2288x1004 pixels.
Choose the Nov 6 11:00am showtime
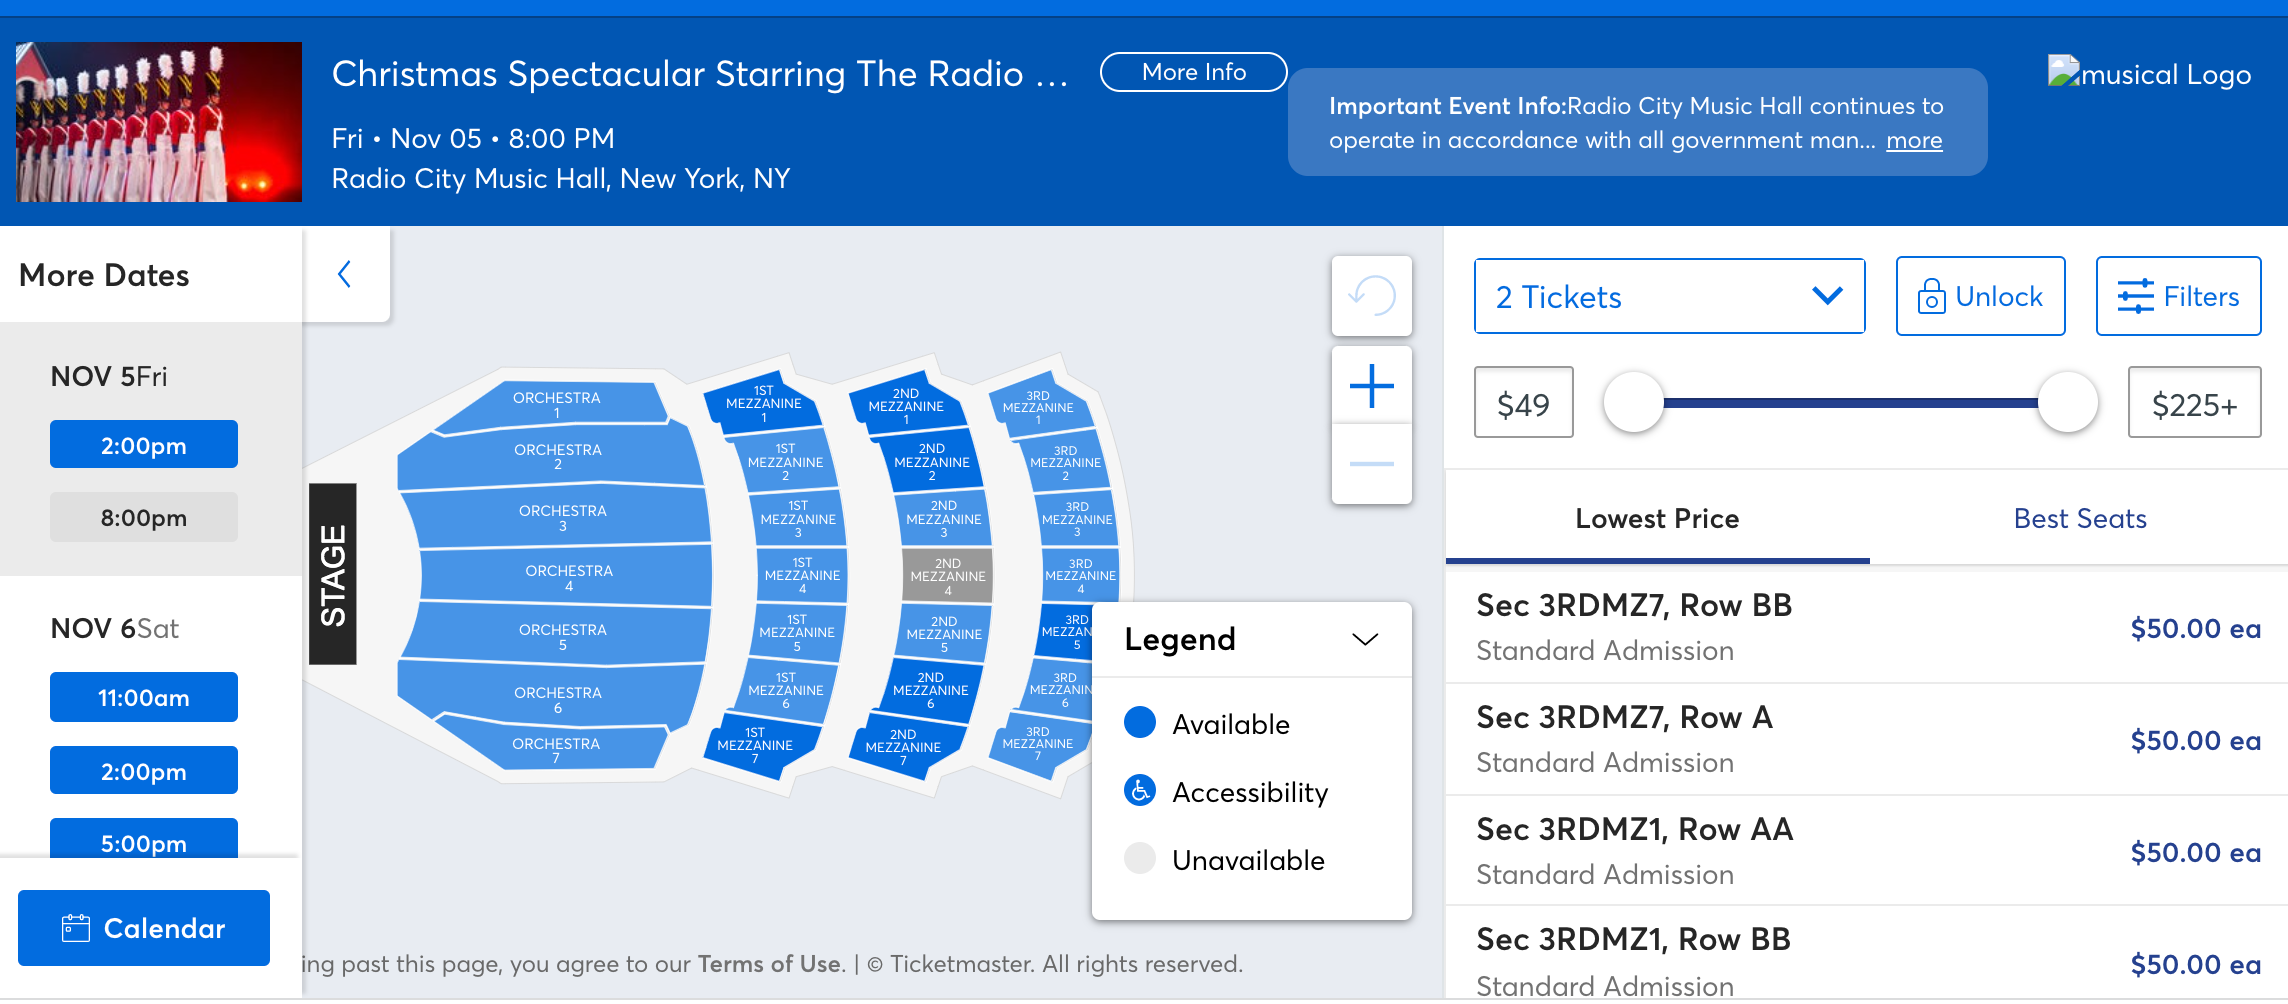[x=144, y=697]
